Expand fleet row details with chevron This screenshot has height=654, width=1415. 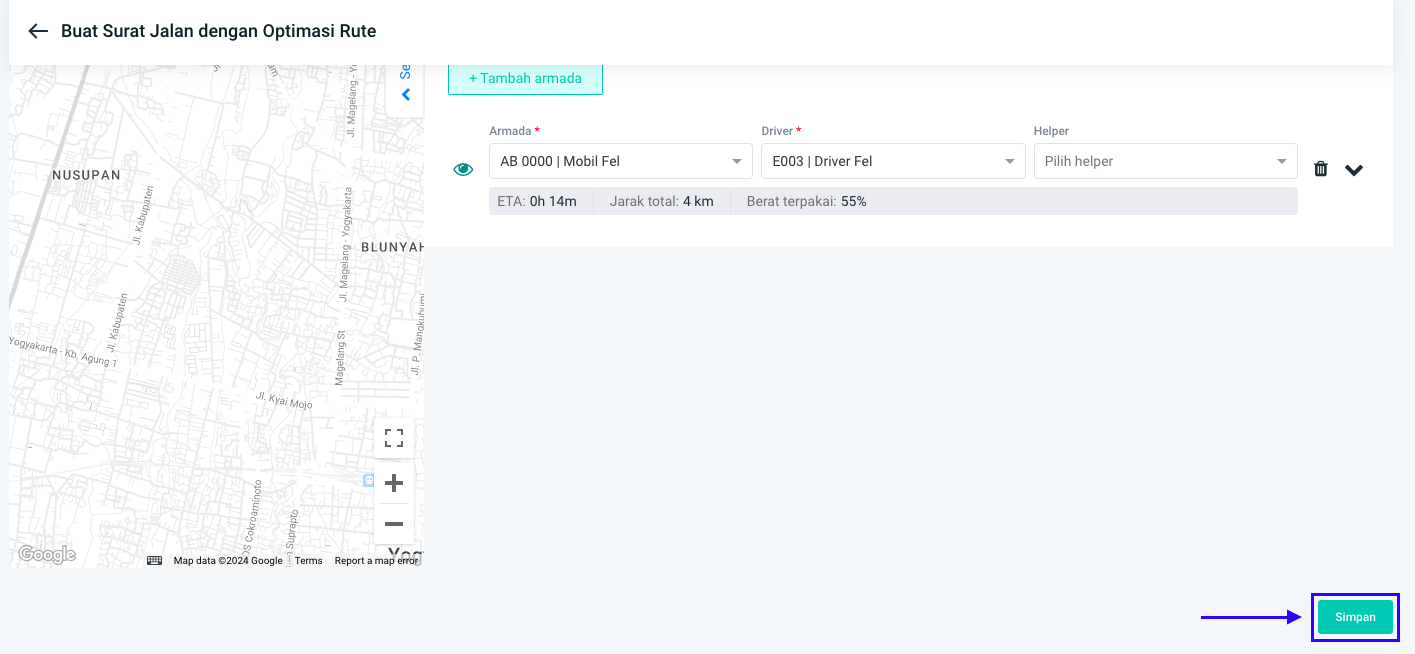1354,170
